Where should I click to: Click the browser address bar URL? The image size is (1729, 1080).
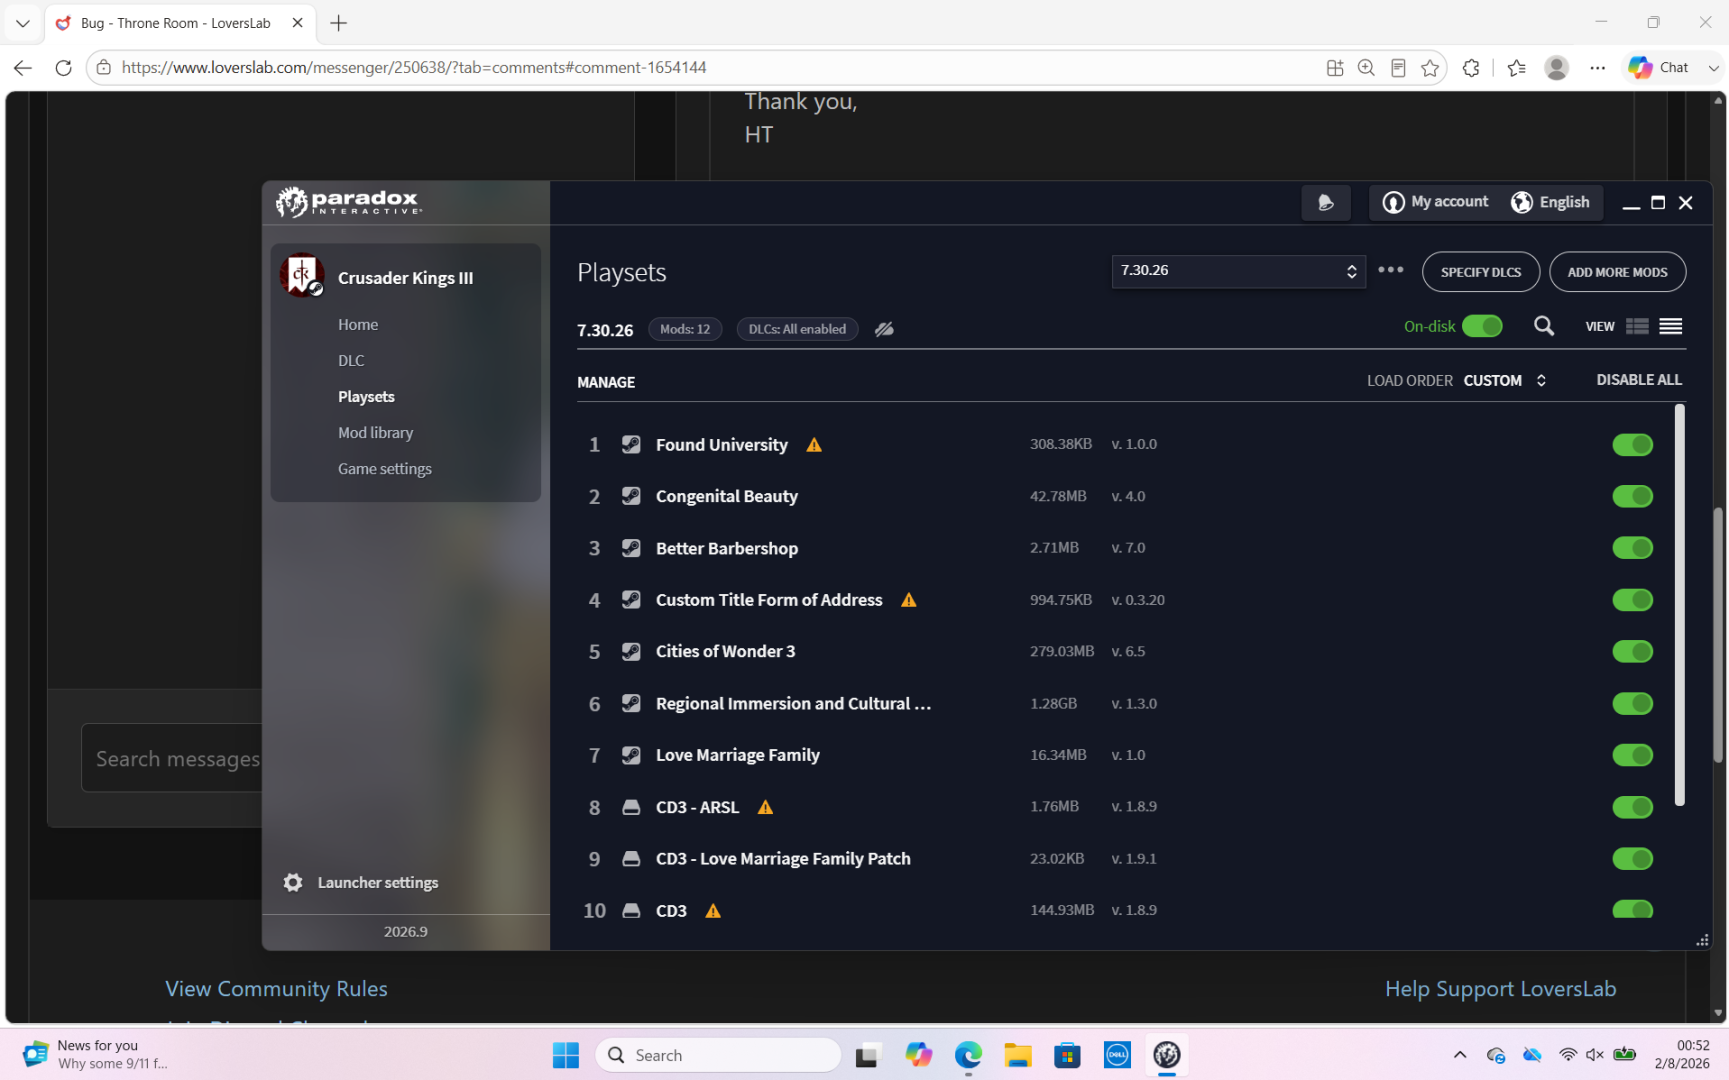(414, 68)
